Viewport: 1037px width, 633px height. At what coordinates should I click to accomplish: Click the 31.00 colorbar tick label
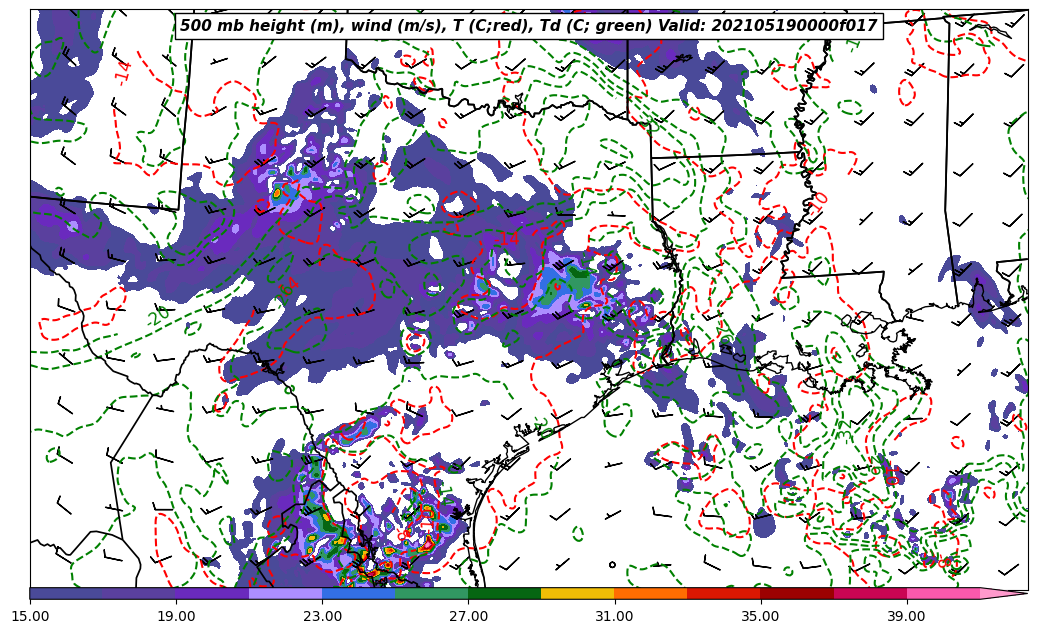[x=614, y=616]
